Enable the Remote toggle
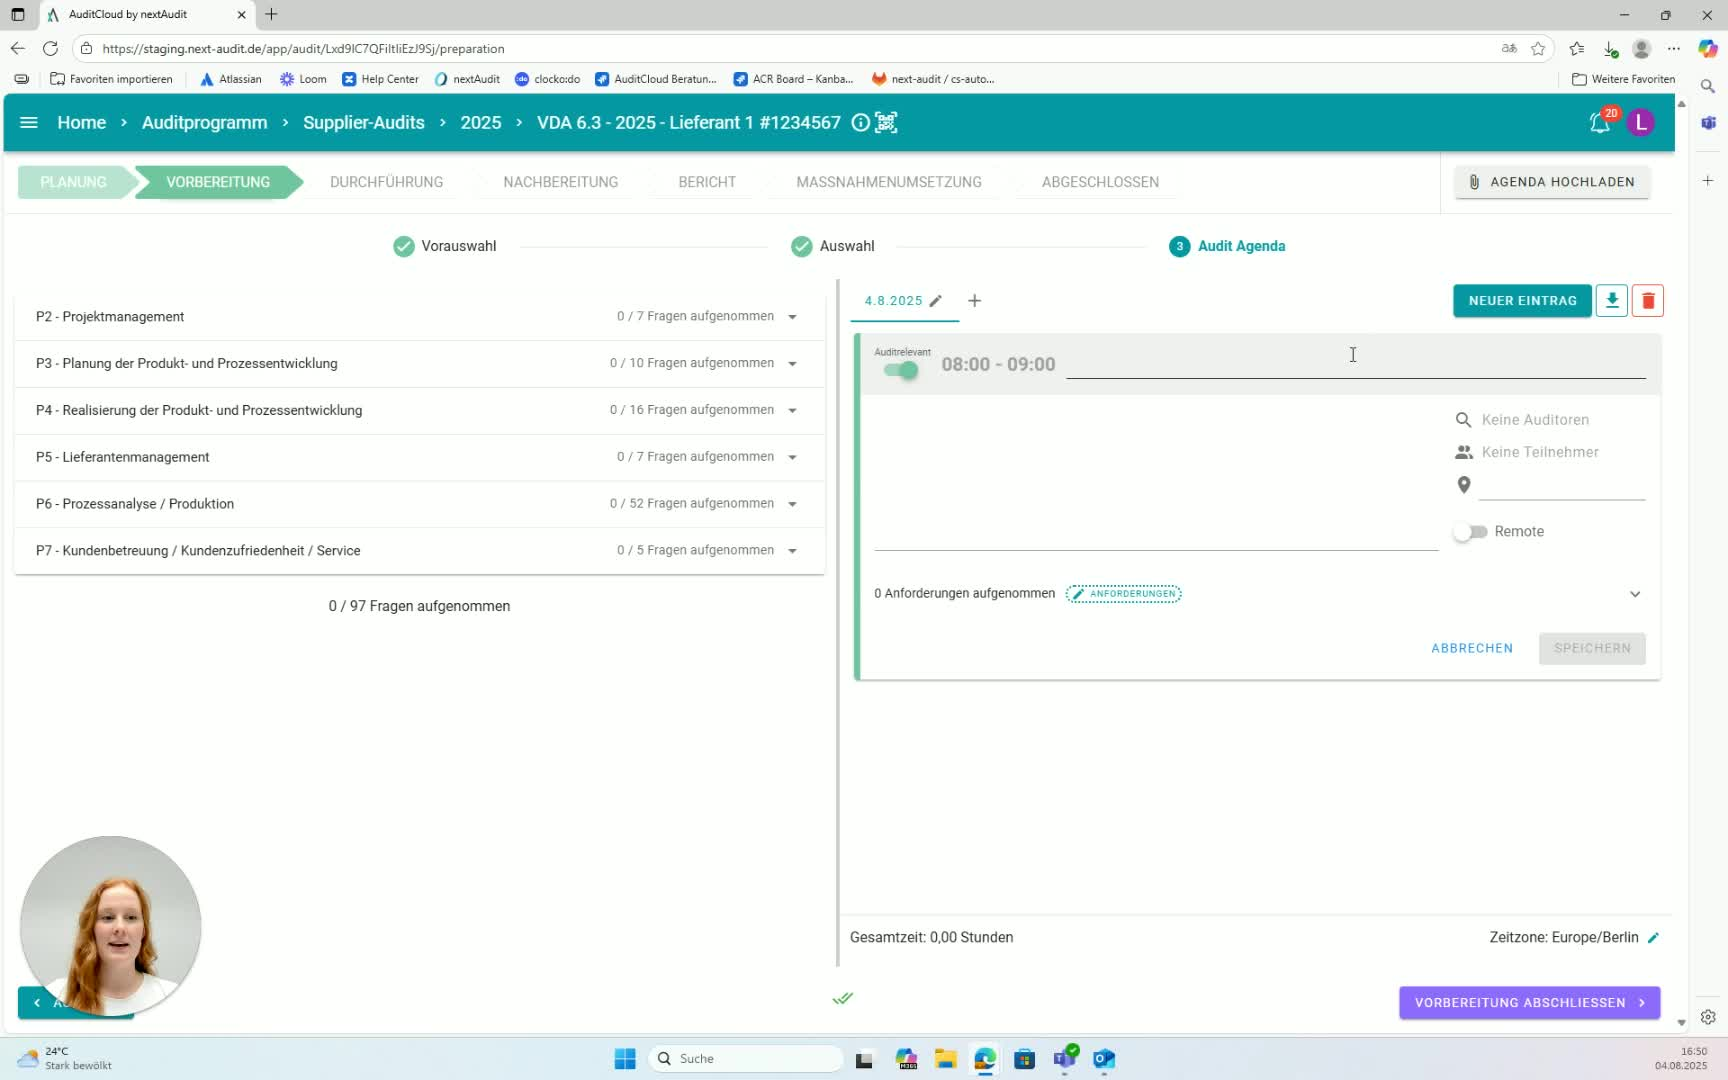1728x1080 pixels. [1470, 532]
